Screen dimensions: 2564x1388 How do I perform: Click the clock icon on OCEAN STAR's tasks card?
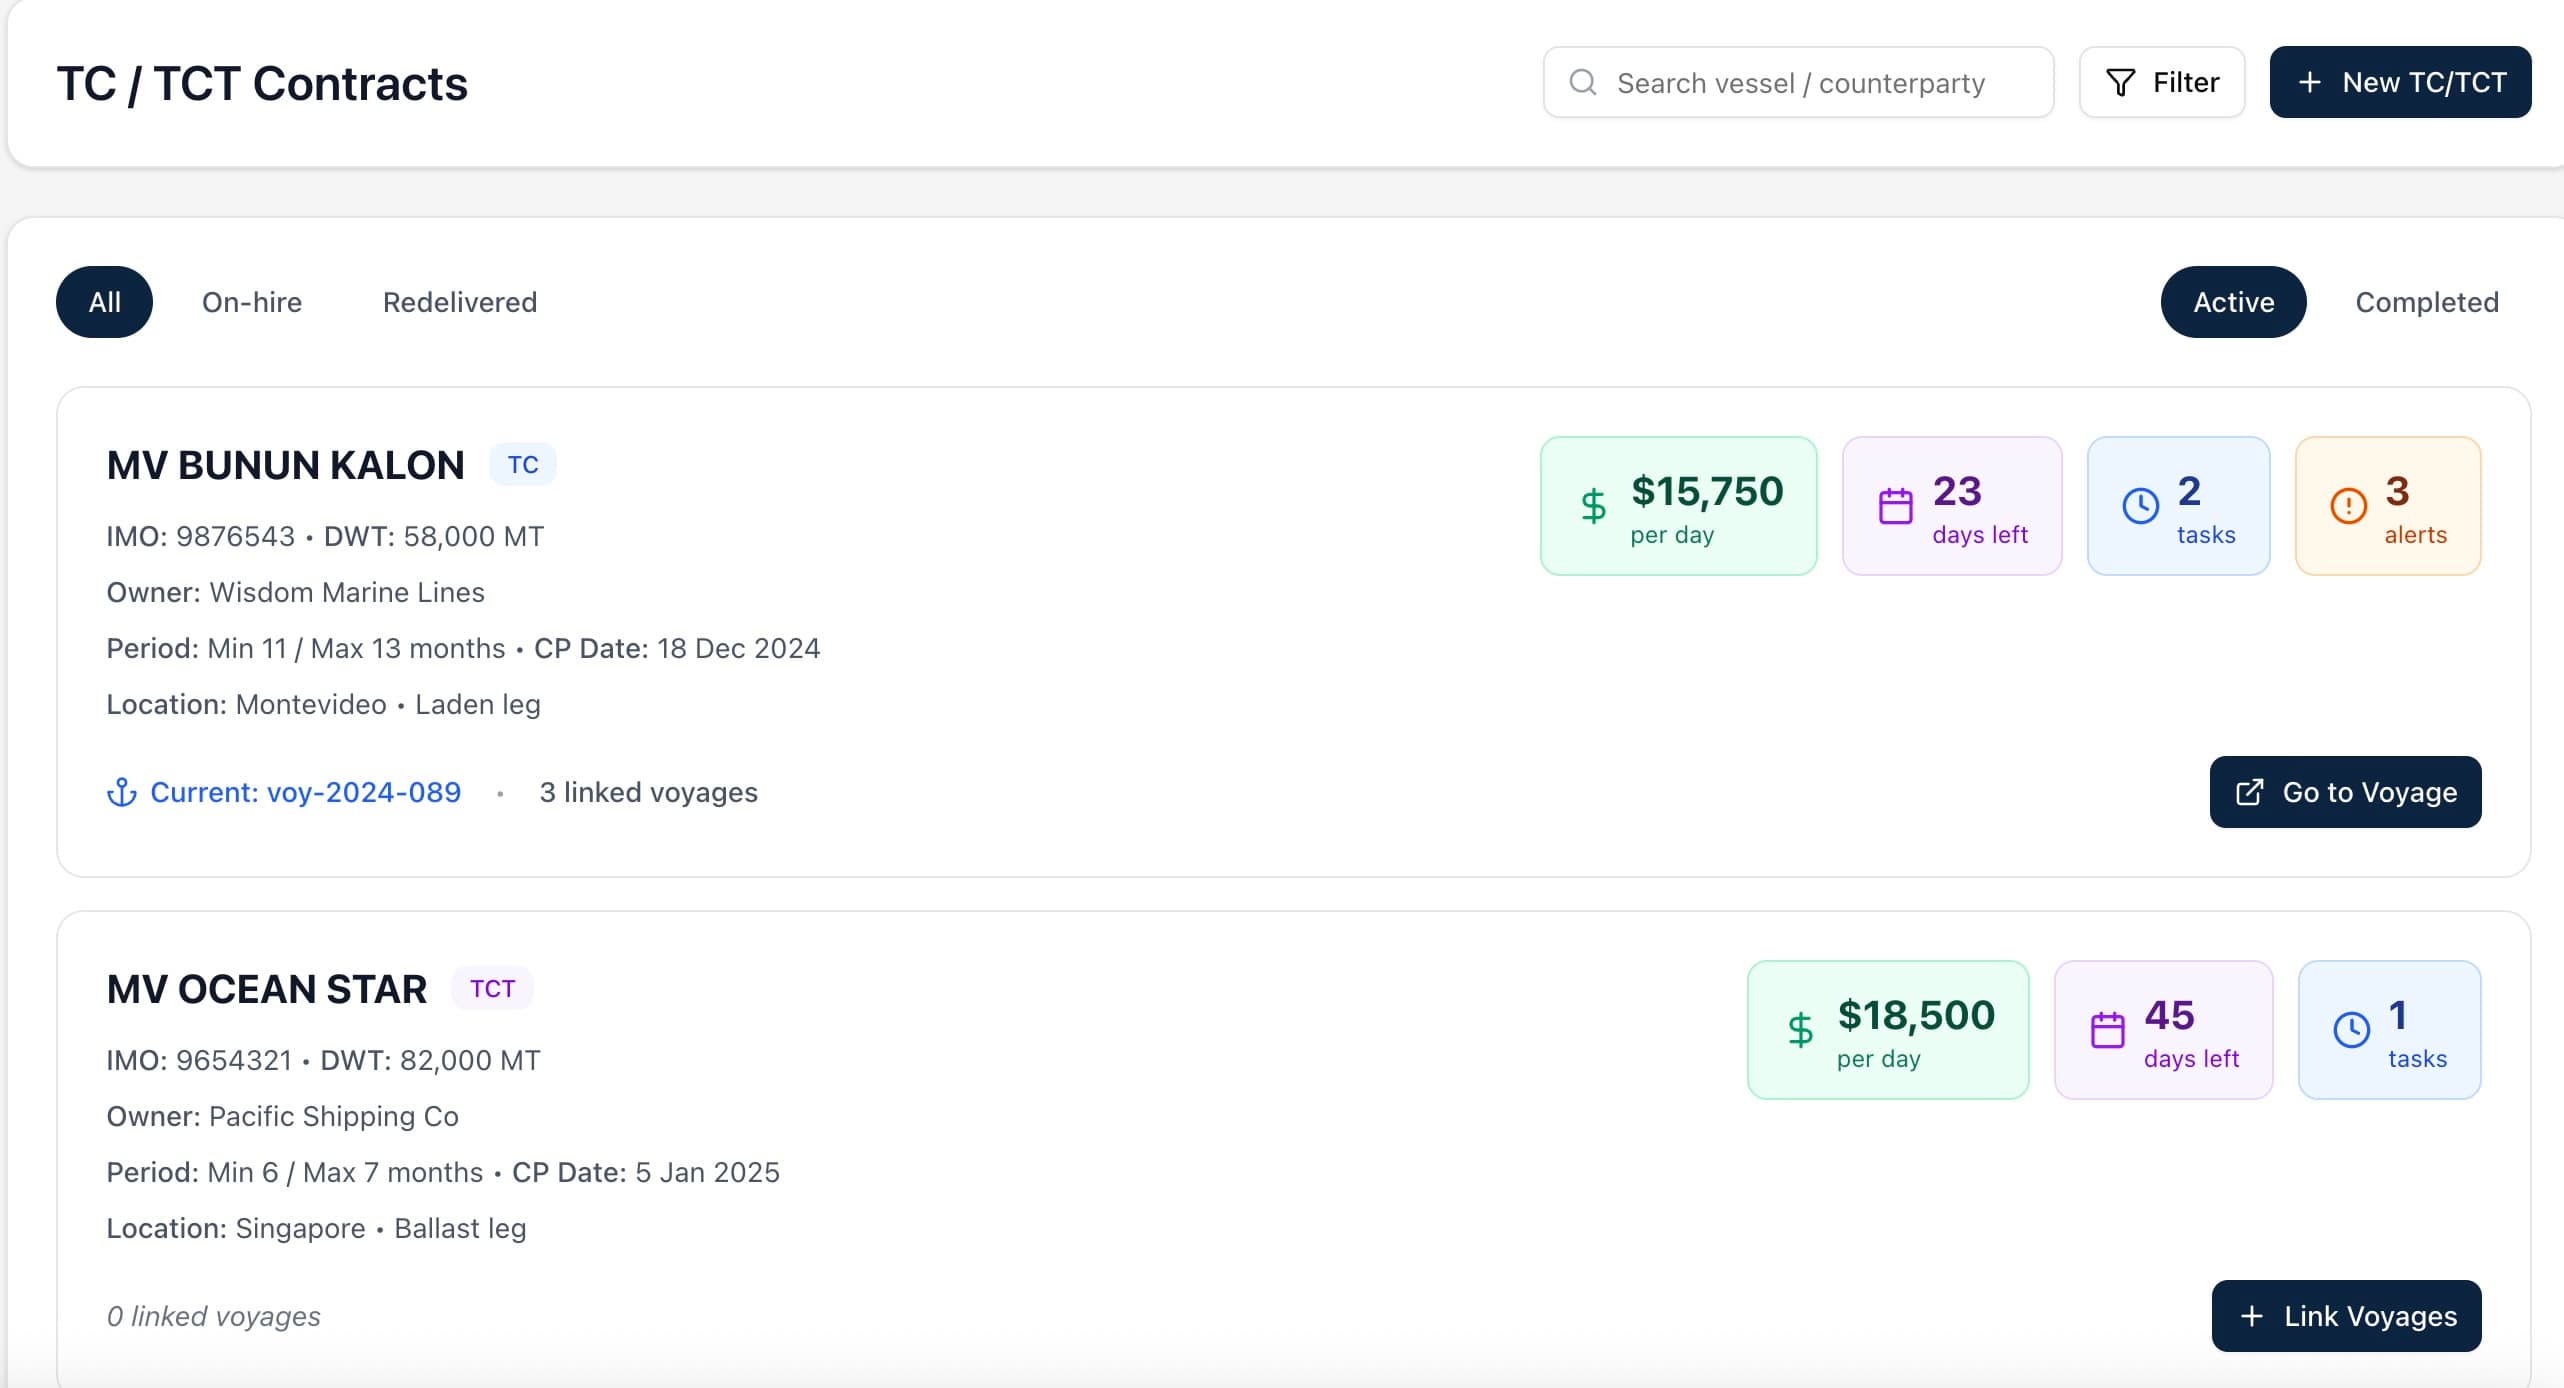tap(2351, 1030)
